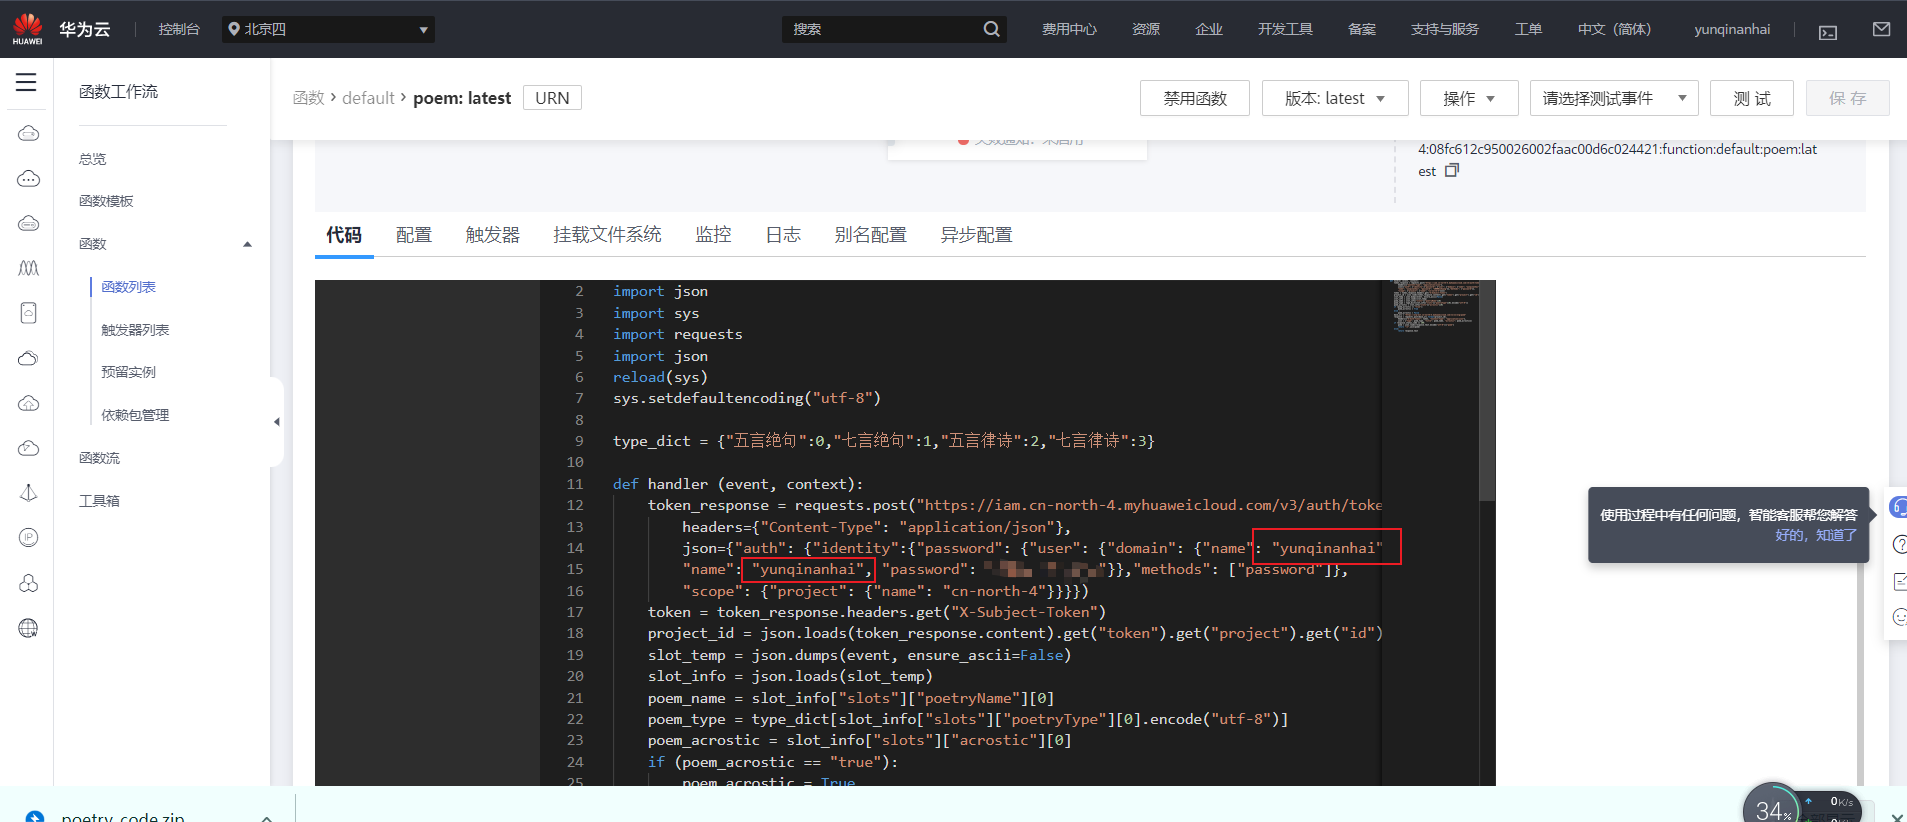Click the rounded-square cloud sidebar icon
Screen dimensions: 1907x822
[29, 313]
